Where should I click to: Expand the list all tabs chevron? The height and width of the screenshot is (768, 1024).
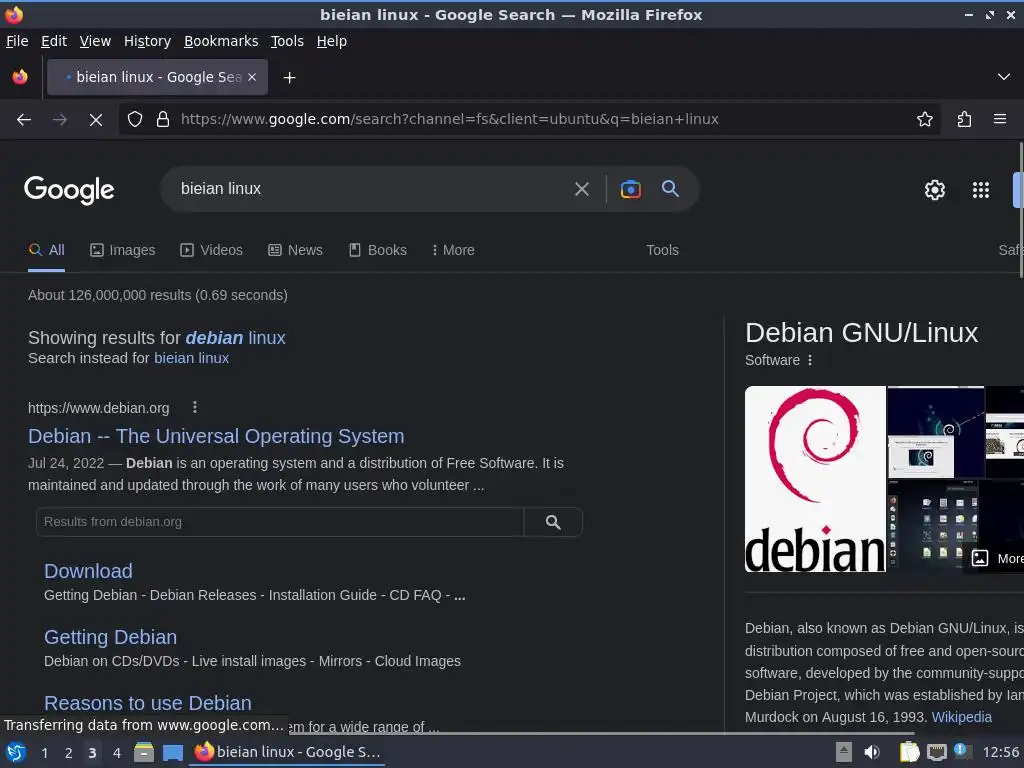click(x=1004, y=77)
